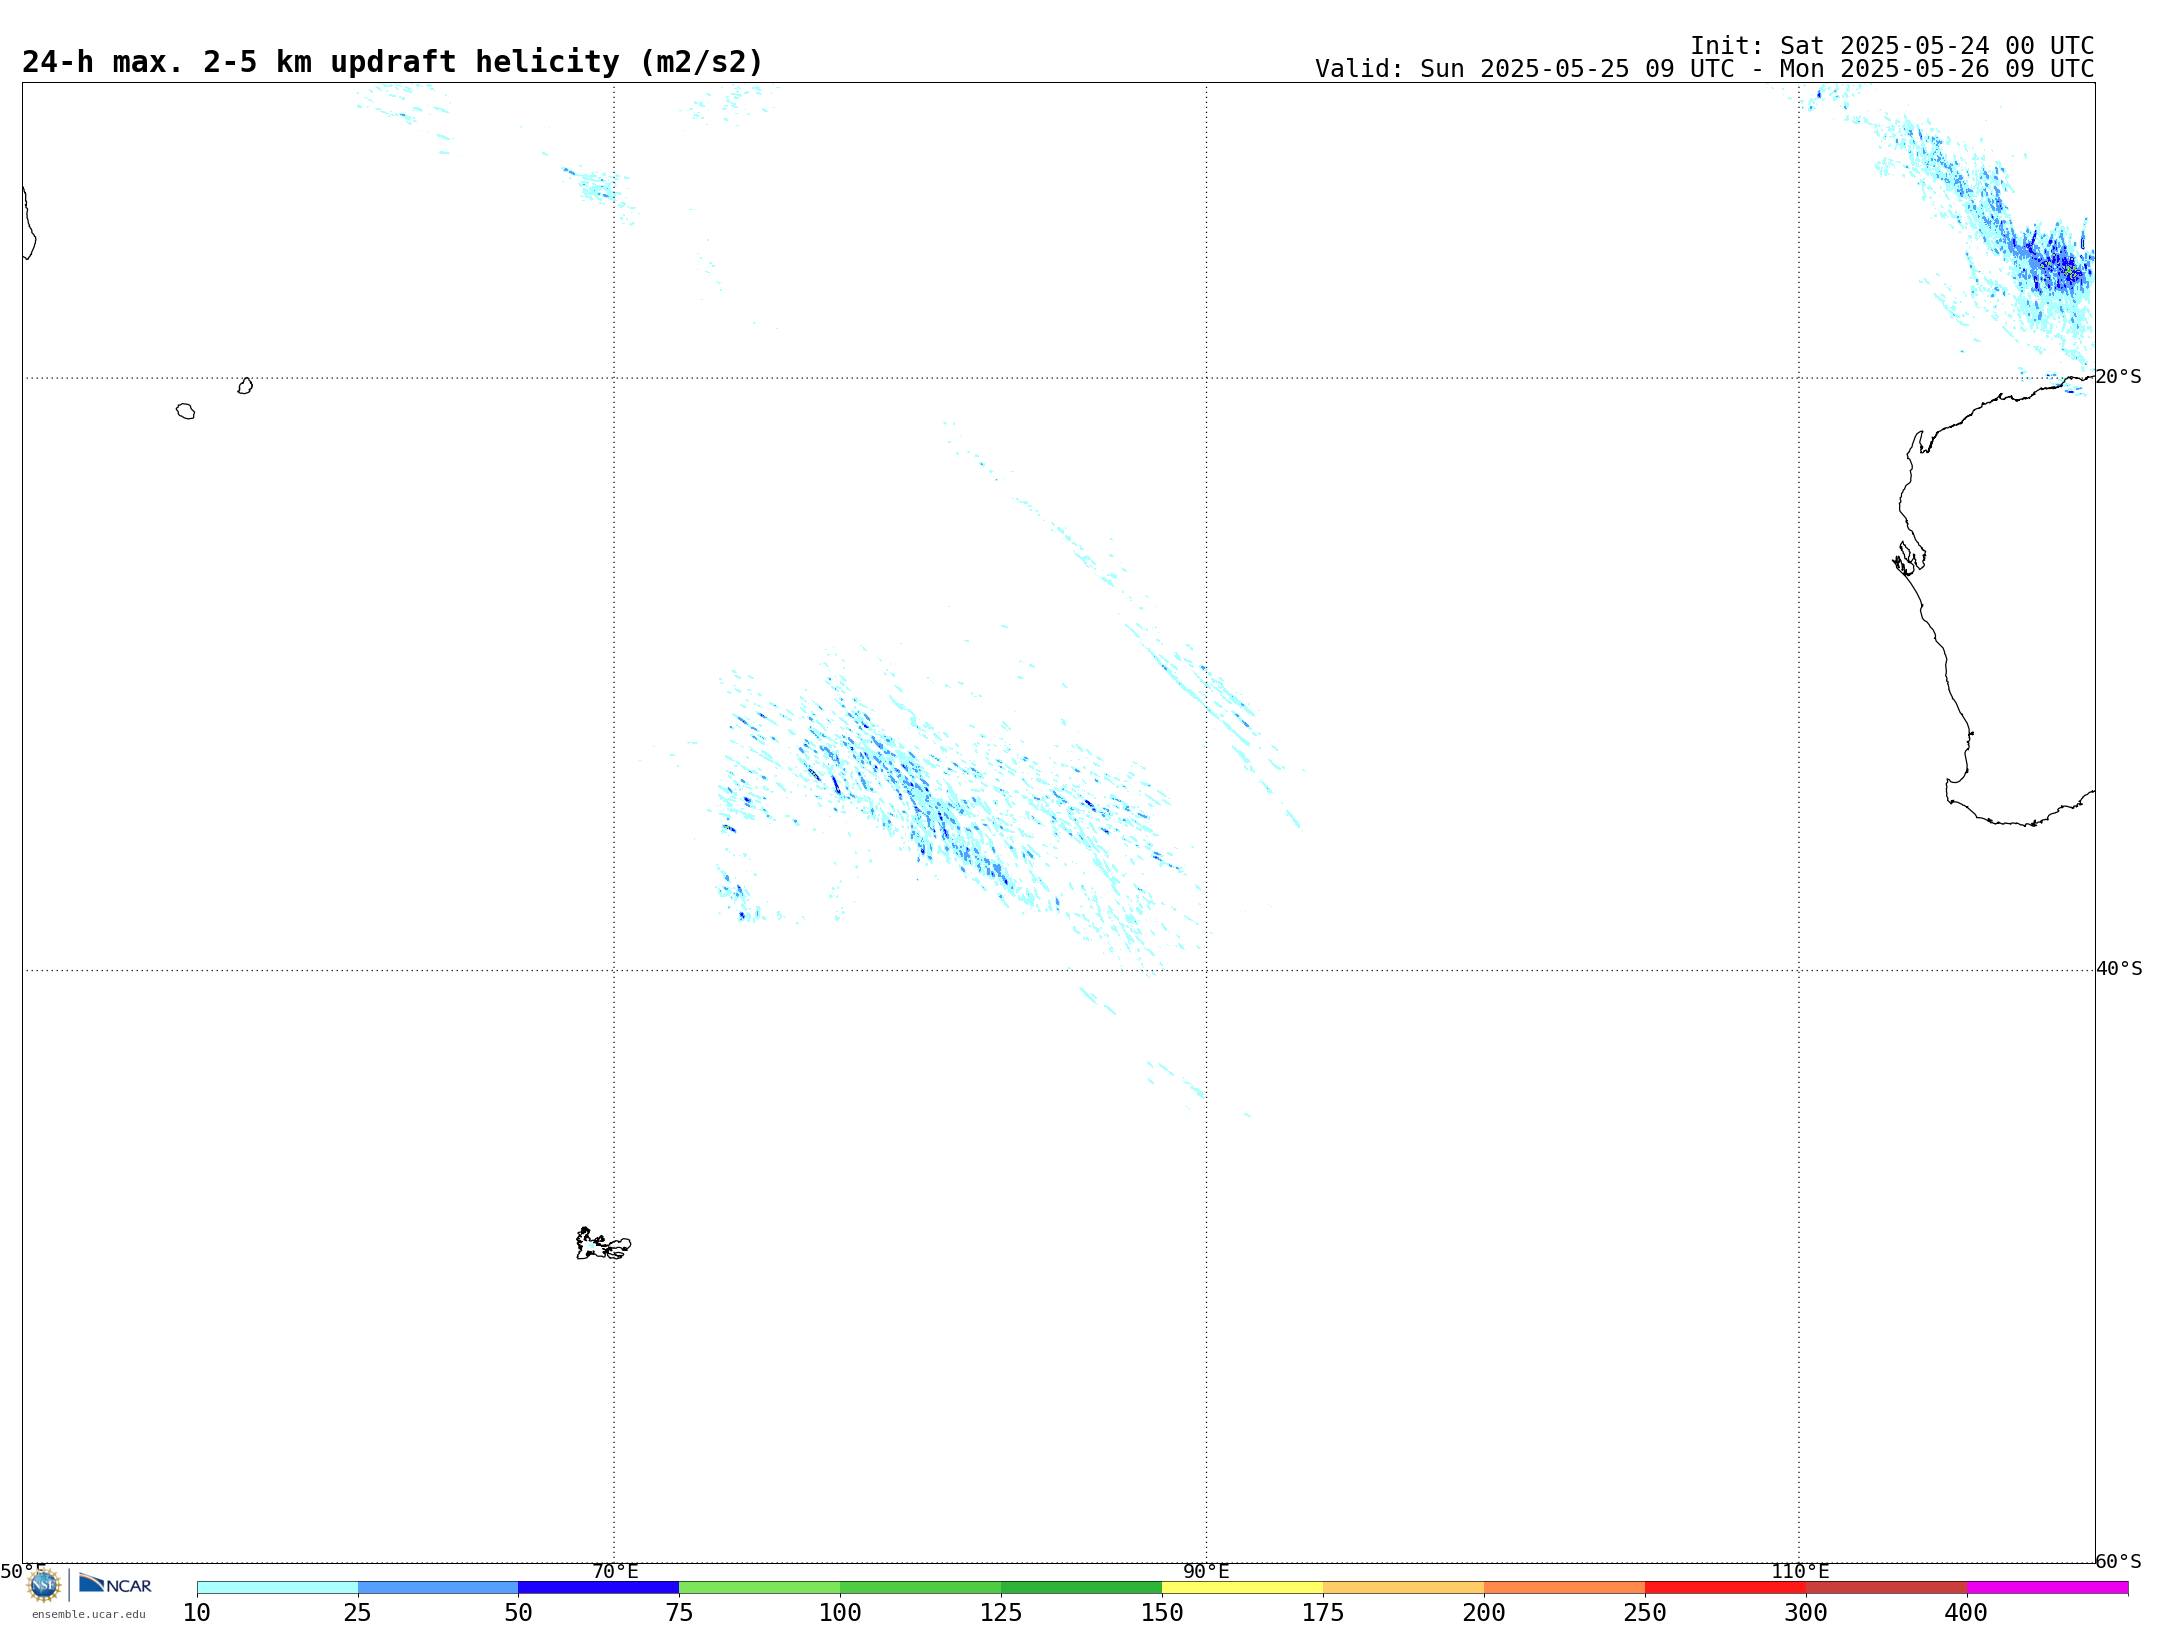
Task: Click the dark red 300-400 color swatch
Action: coord(1887,1588)
